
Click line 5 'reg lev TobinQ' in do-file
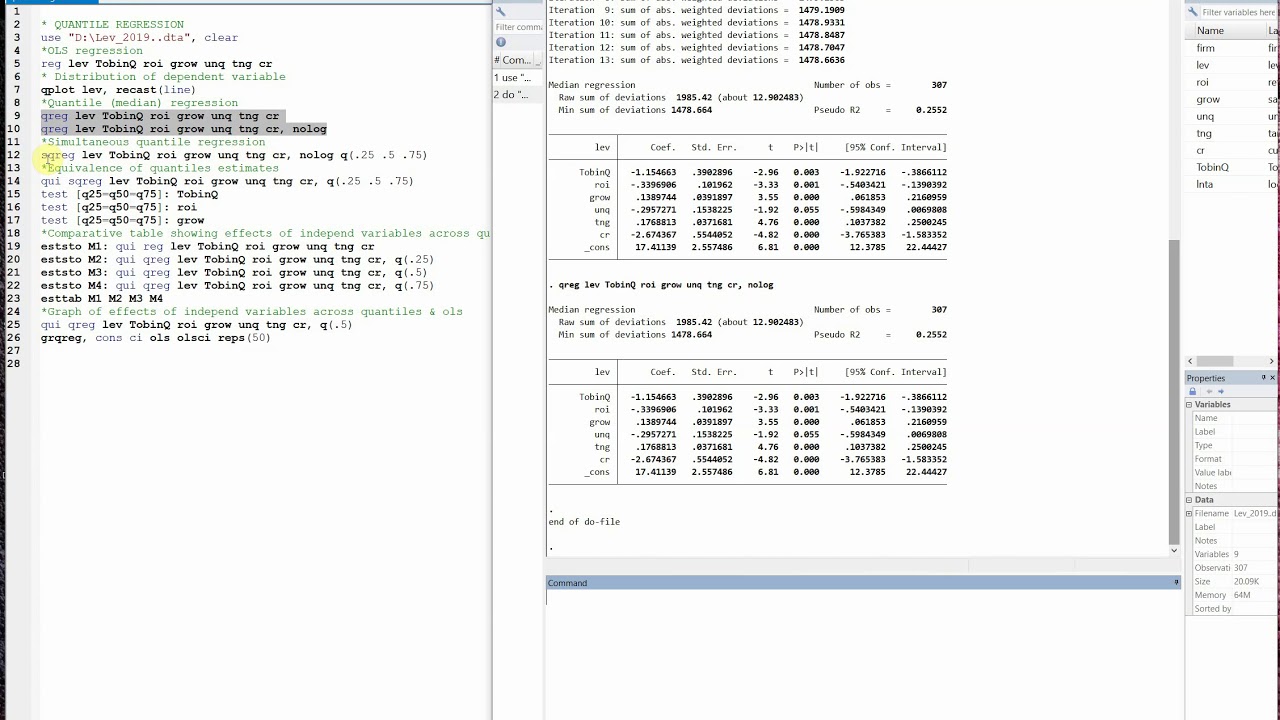pyautogui.click(x=156, y=64)
